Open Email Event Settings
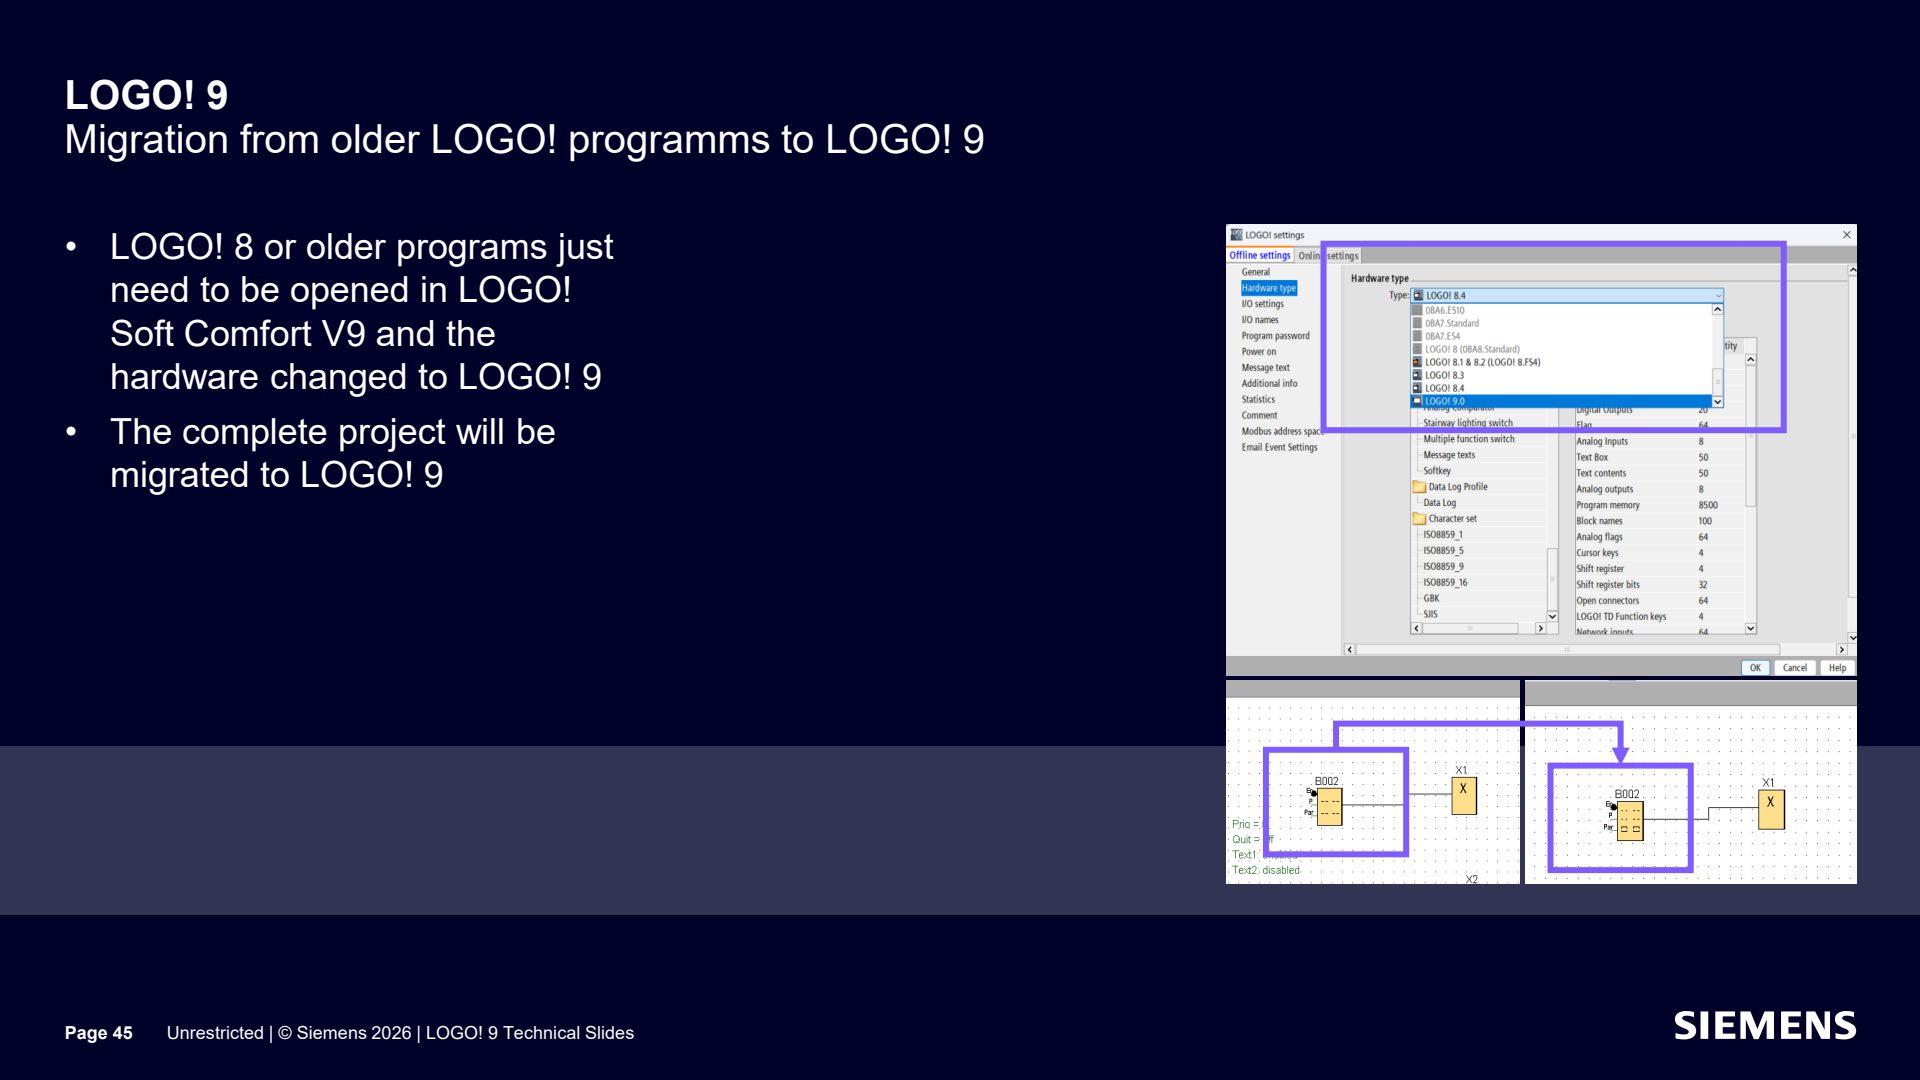The height and width of the screenshot is (1080, 1920). [1280, 448]
